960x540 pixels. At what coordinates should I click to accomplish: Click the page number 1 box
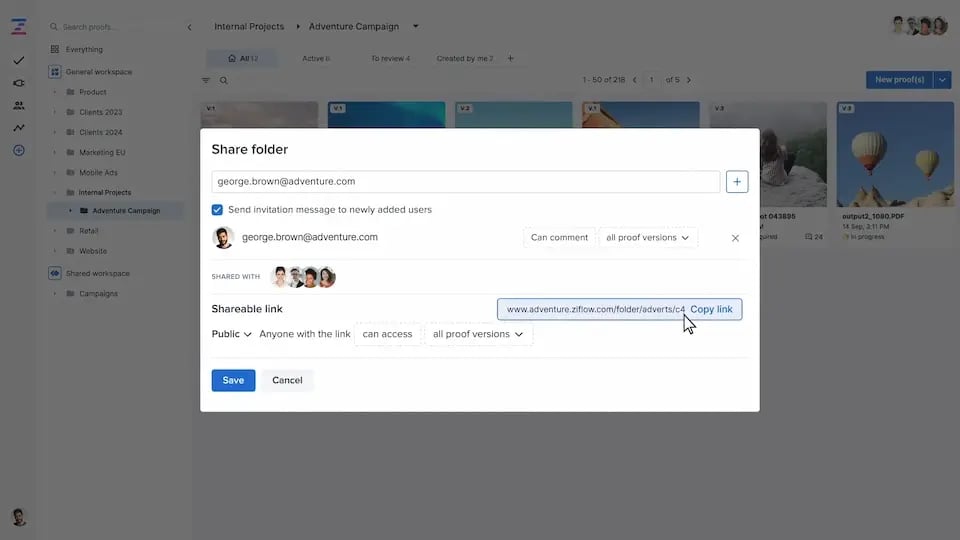coord(651,80)
